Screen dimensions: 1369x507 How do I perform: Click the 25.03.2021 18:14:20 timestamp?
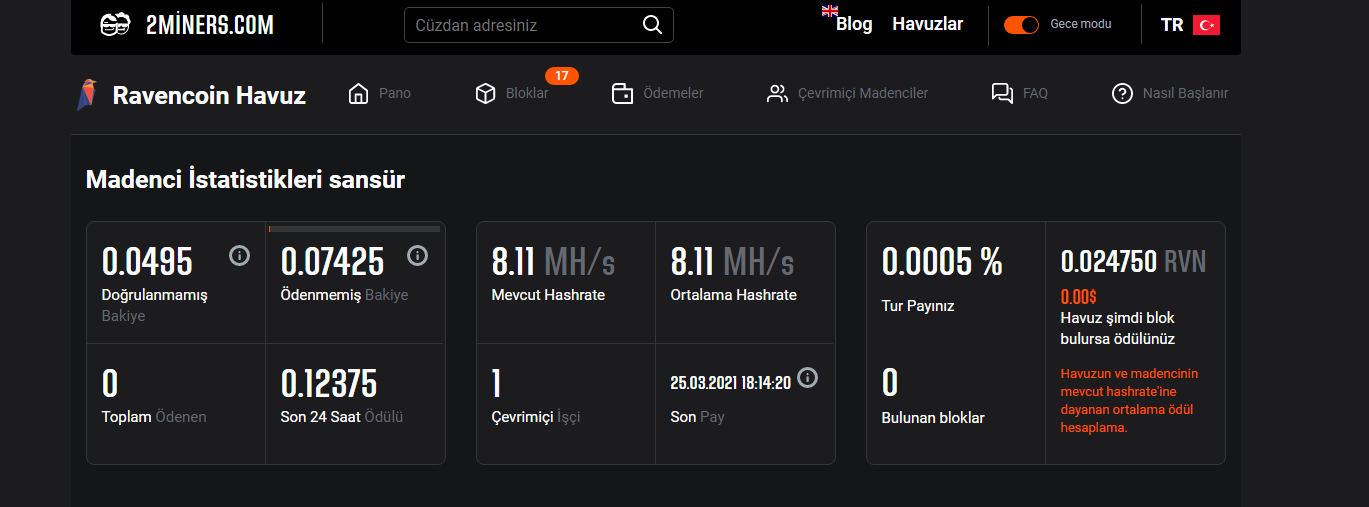[x=731, y=383]
